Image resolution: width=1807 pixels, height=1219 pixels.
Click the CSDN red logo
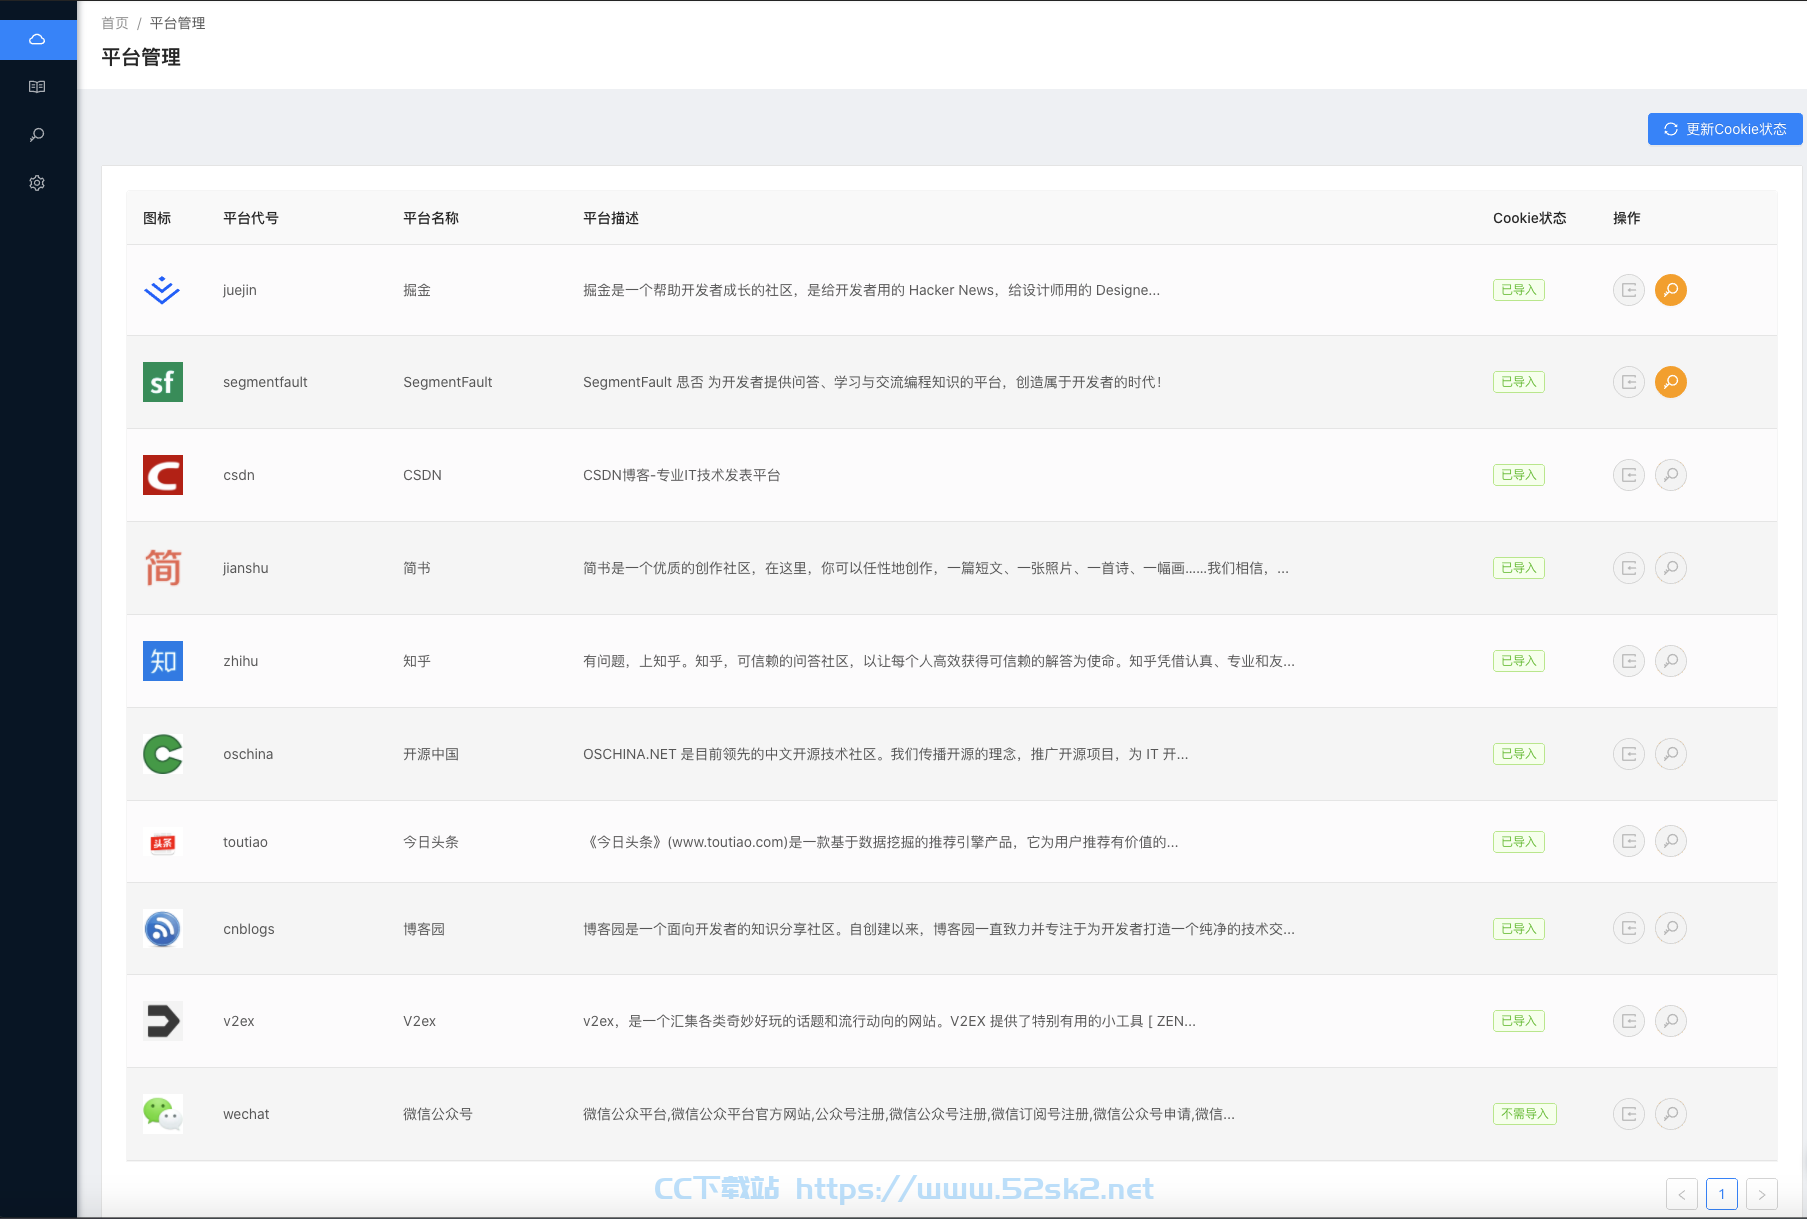click(x=163, y=475)
